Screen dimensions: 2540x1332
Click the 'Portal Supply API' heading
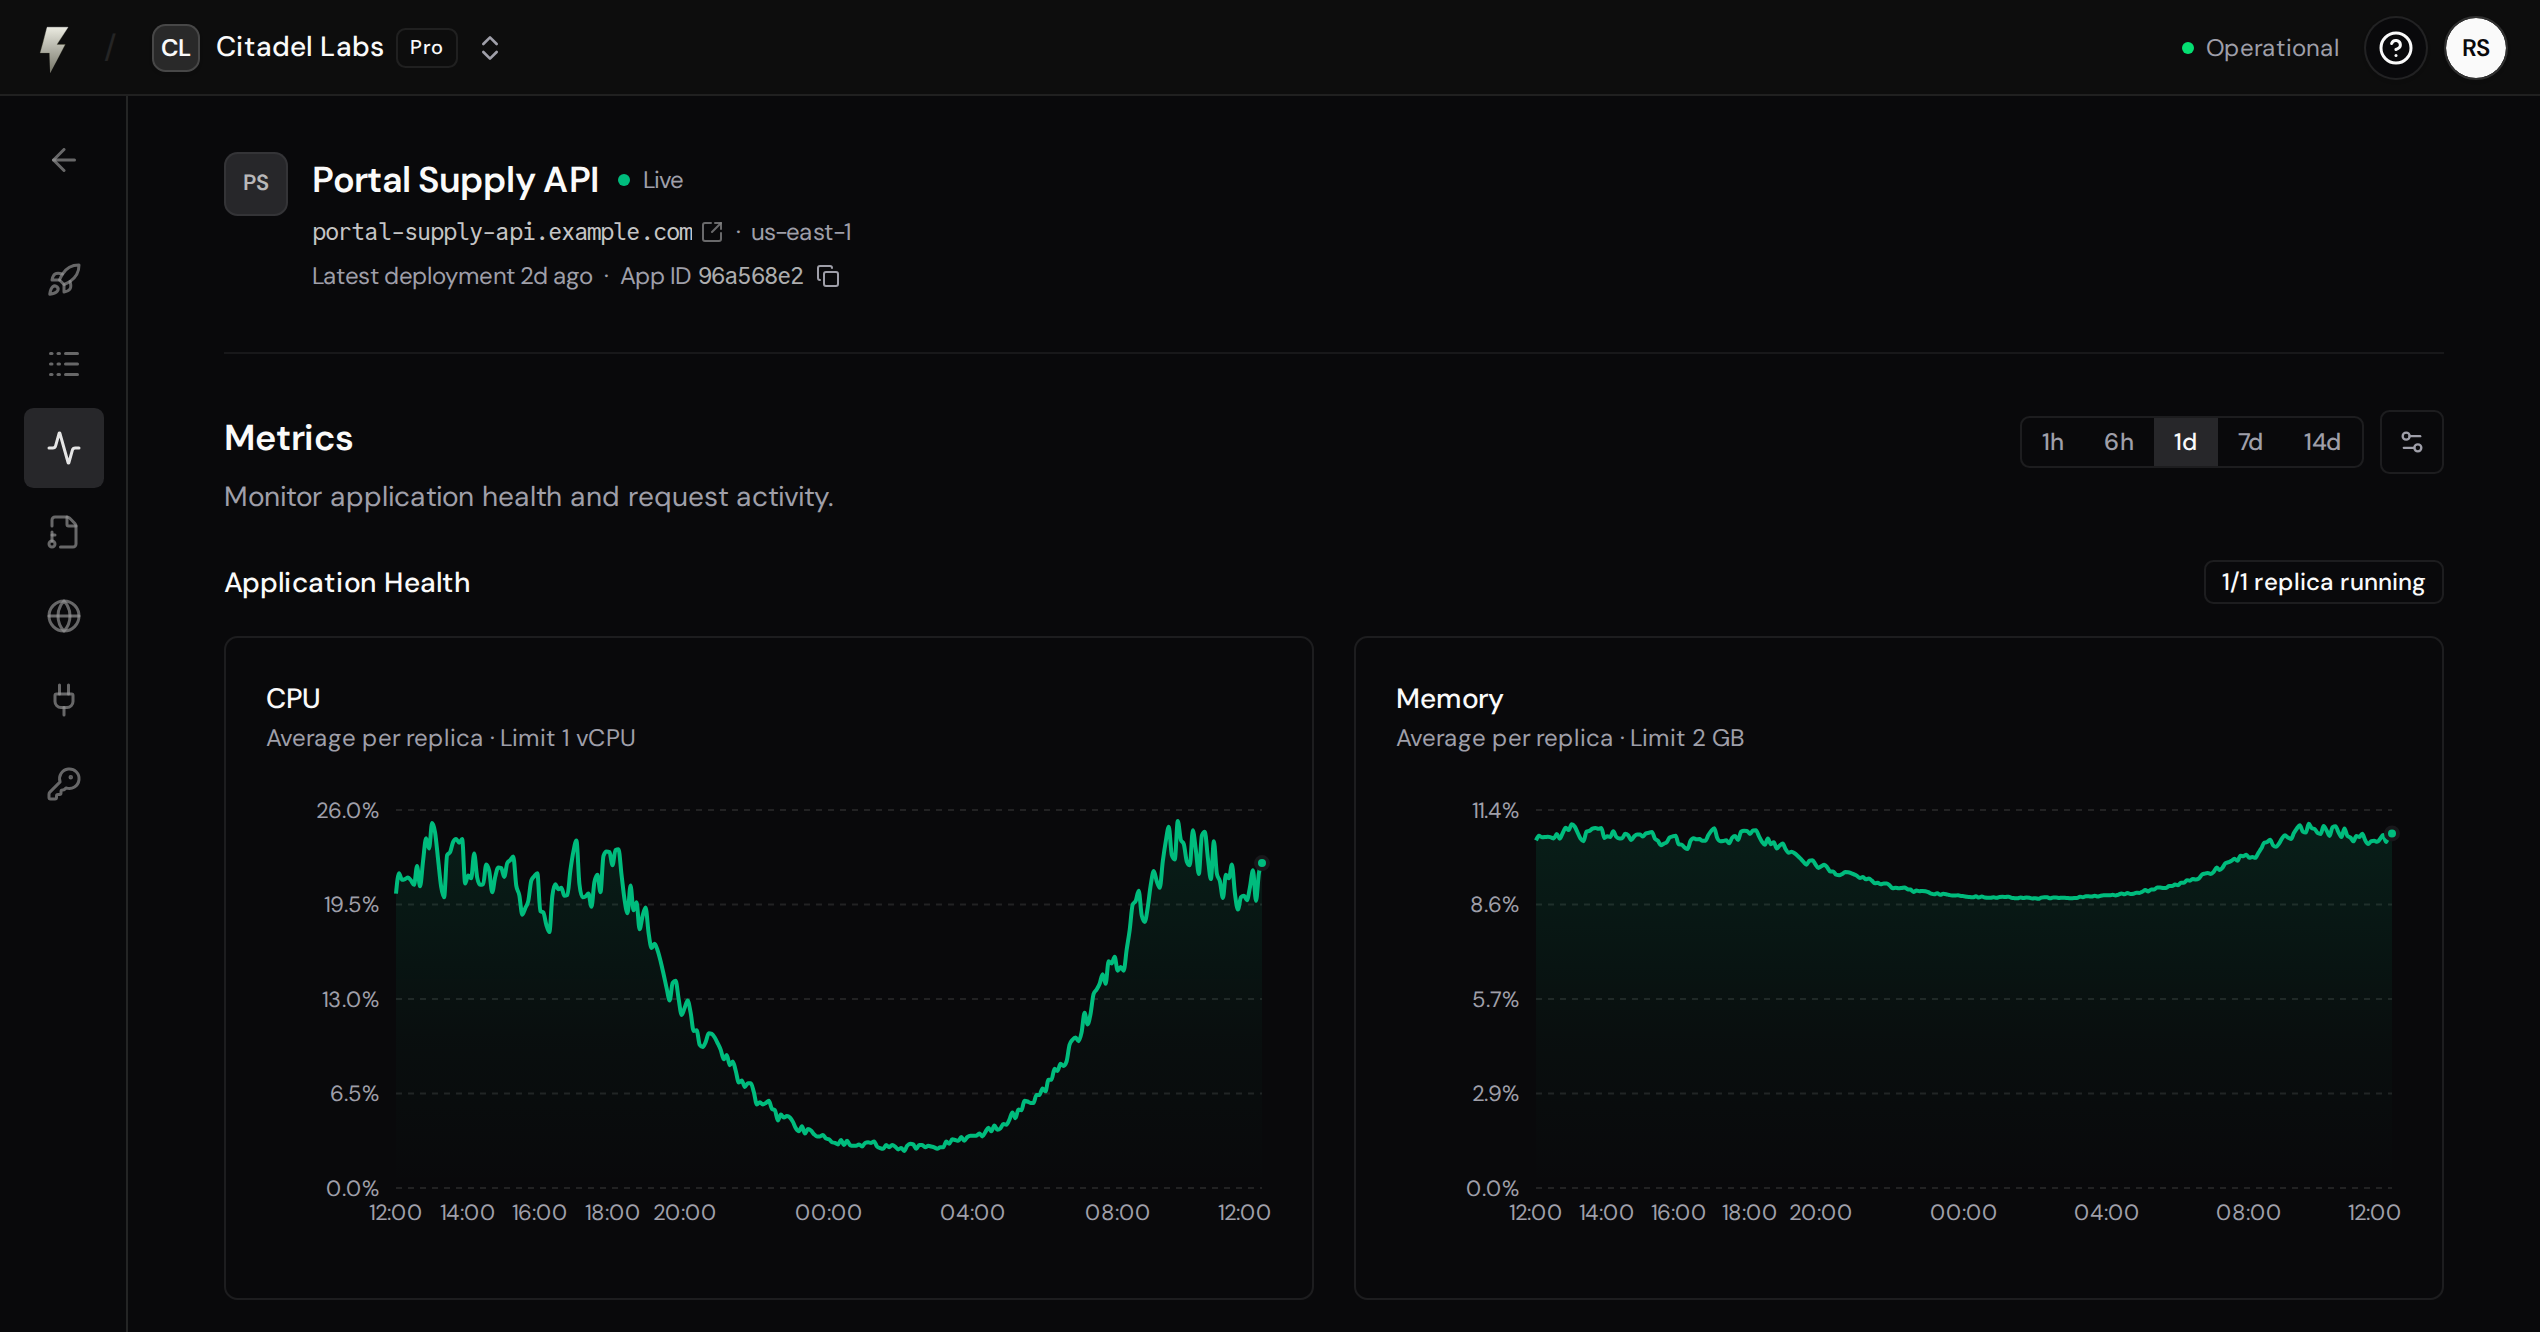point(455,180)
